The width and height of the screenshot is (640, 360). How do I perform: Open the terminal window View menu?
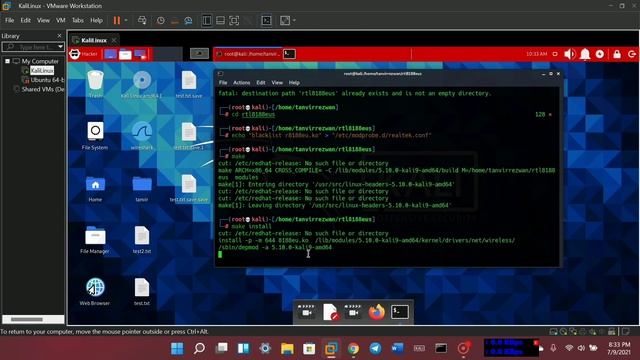tap(277, 83)
